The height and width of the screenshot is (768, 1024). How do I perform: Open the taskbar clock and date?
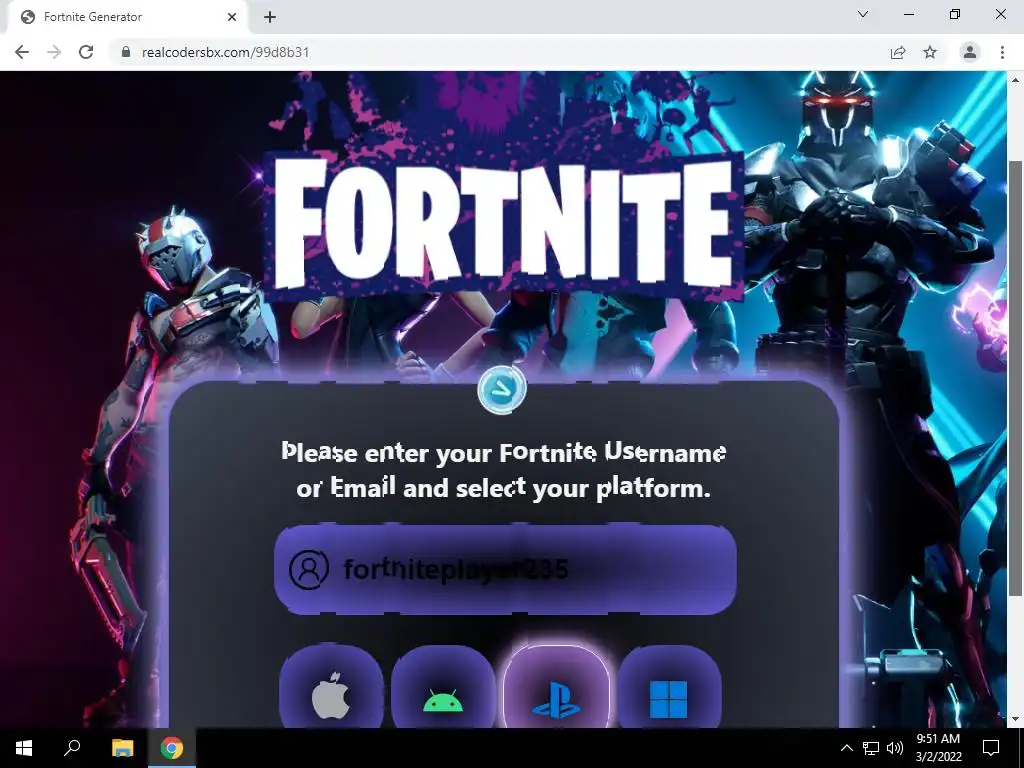tap(938, 748)
